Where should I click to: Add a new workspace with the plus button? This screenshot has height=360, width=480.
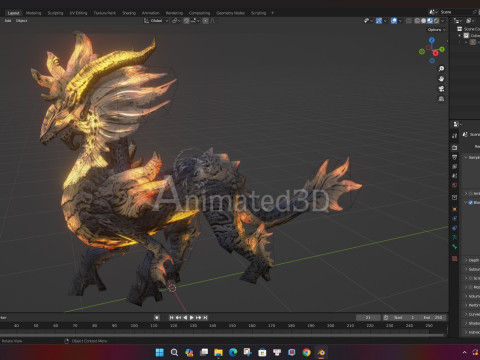[272, 13]
